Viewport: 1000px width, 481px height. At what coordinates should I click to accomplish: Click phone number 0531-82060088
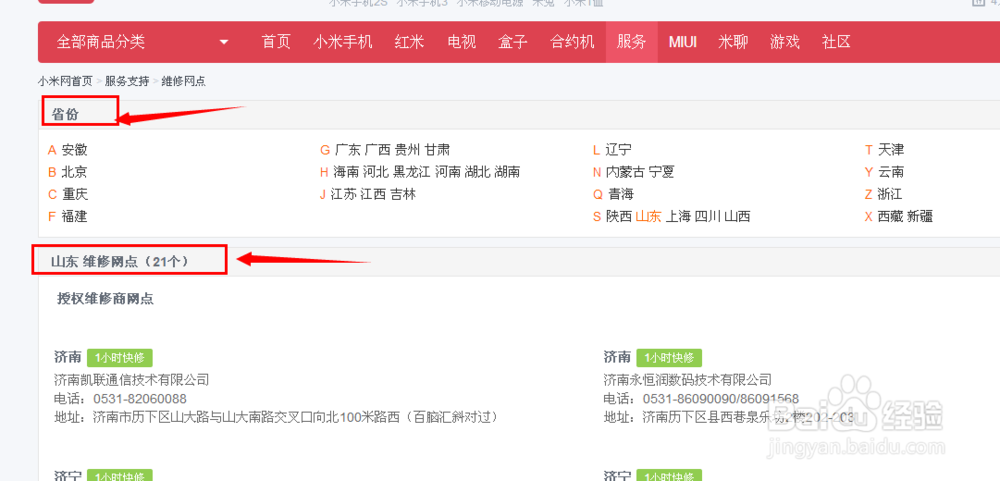coord(140,399)
